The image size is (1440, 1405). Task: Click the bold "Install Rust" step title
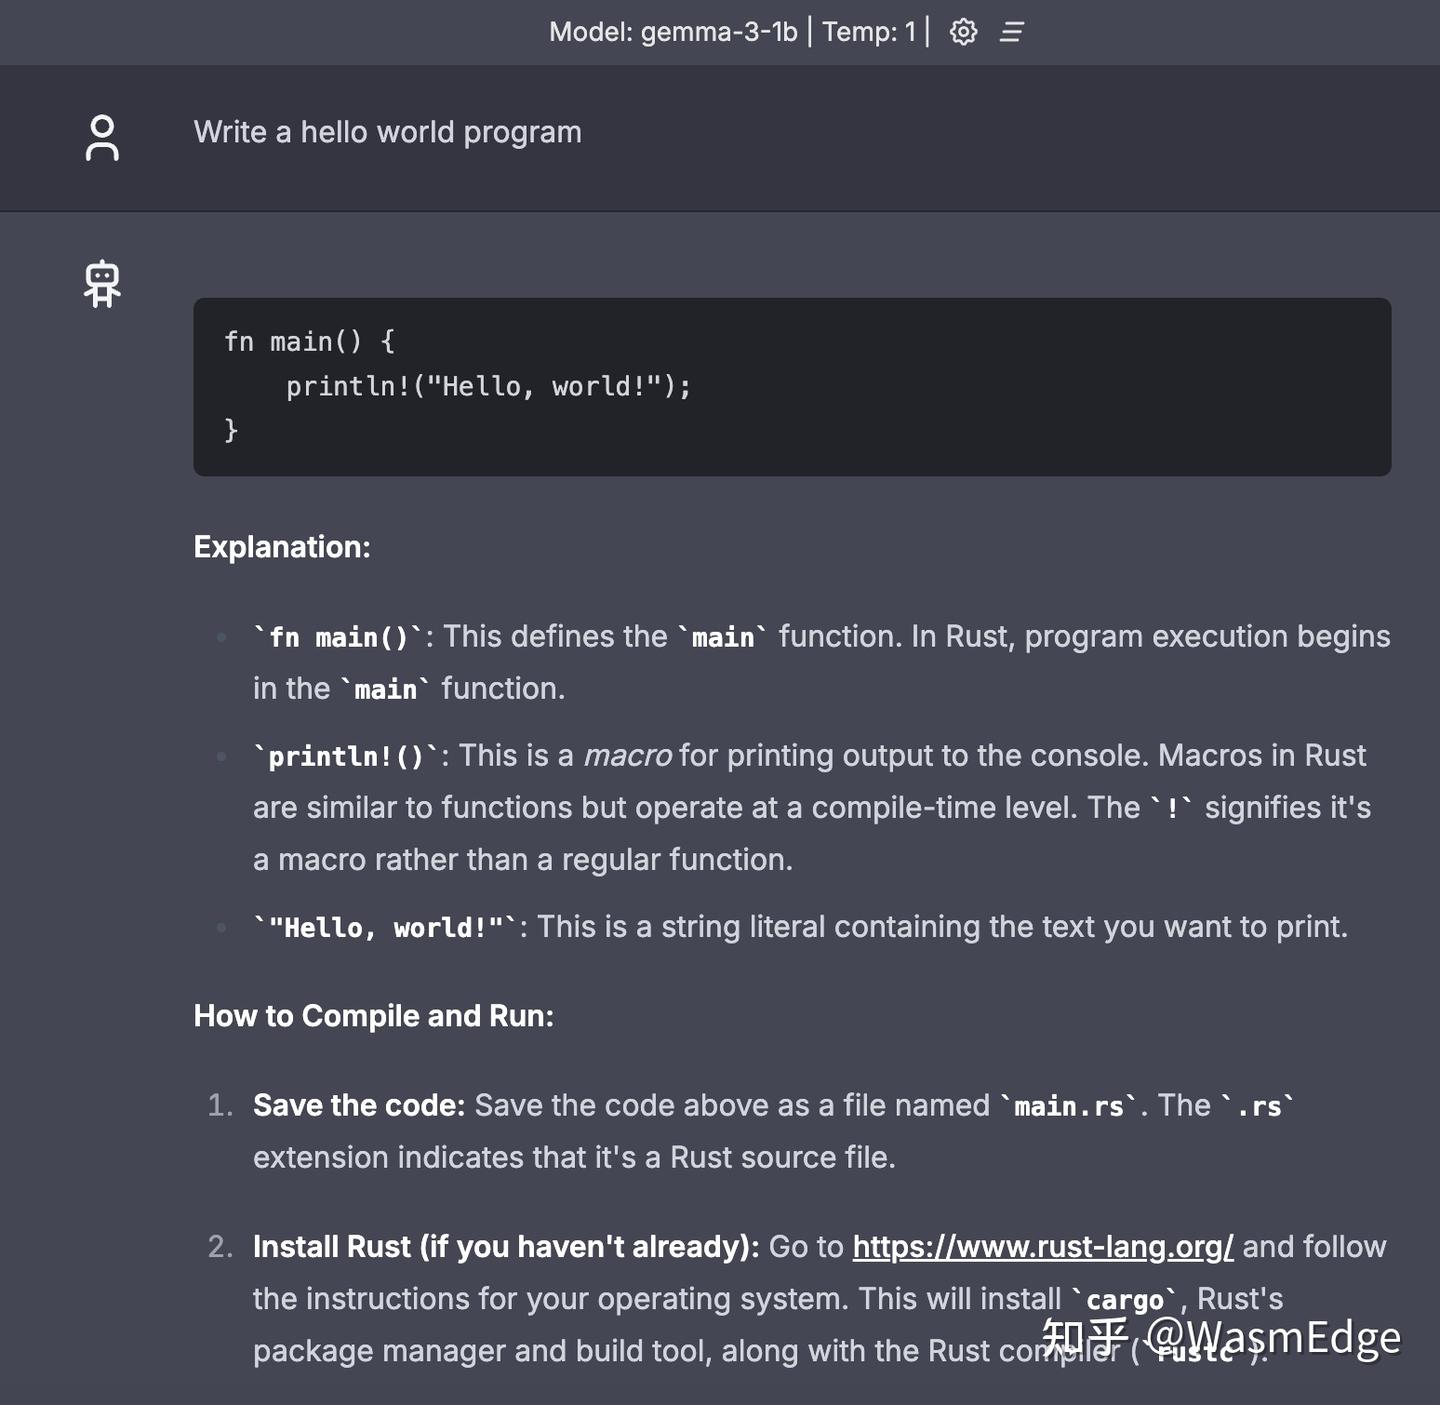pyautogui.click(x=332, y=1247)
